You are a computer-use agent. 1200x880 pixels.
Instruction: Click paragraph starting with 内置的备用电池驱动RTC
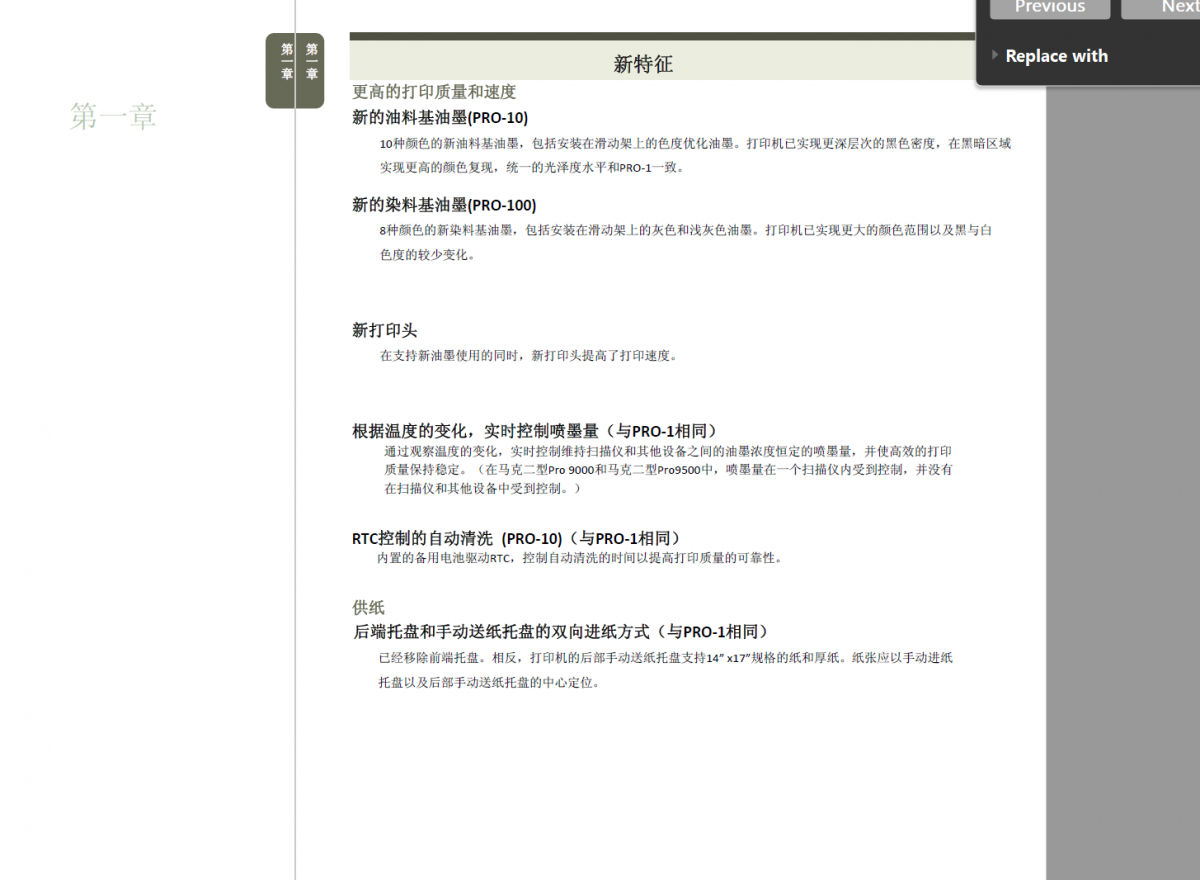pyautogui.click(x=579, y=558)
